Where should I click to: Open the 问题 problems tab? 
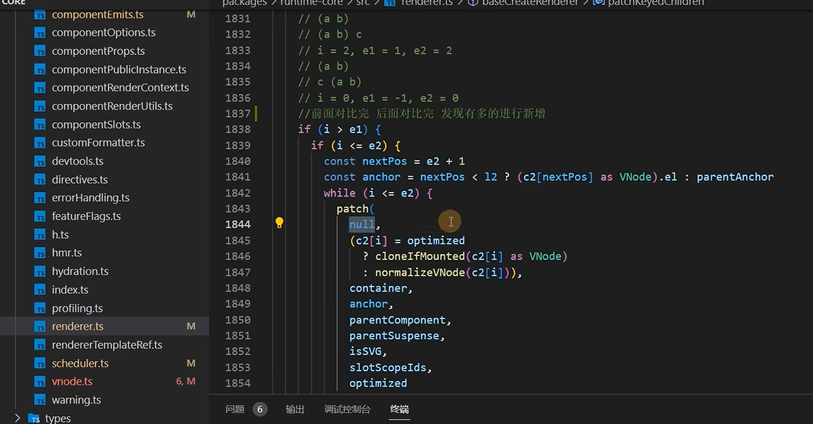tap(235, 409)
